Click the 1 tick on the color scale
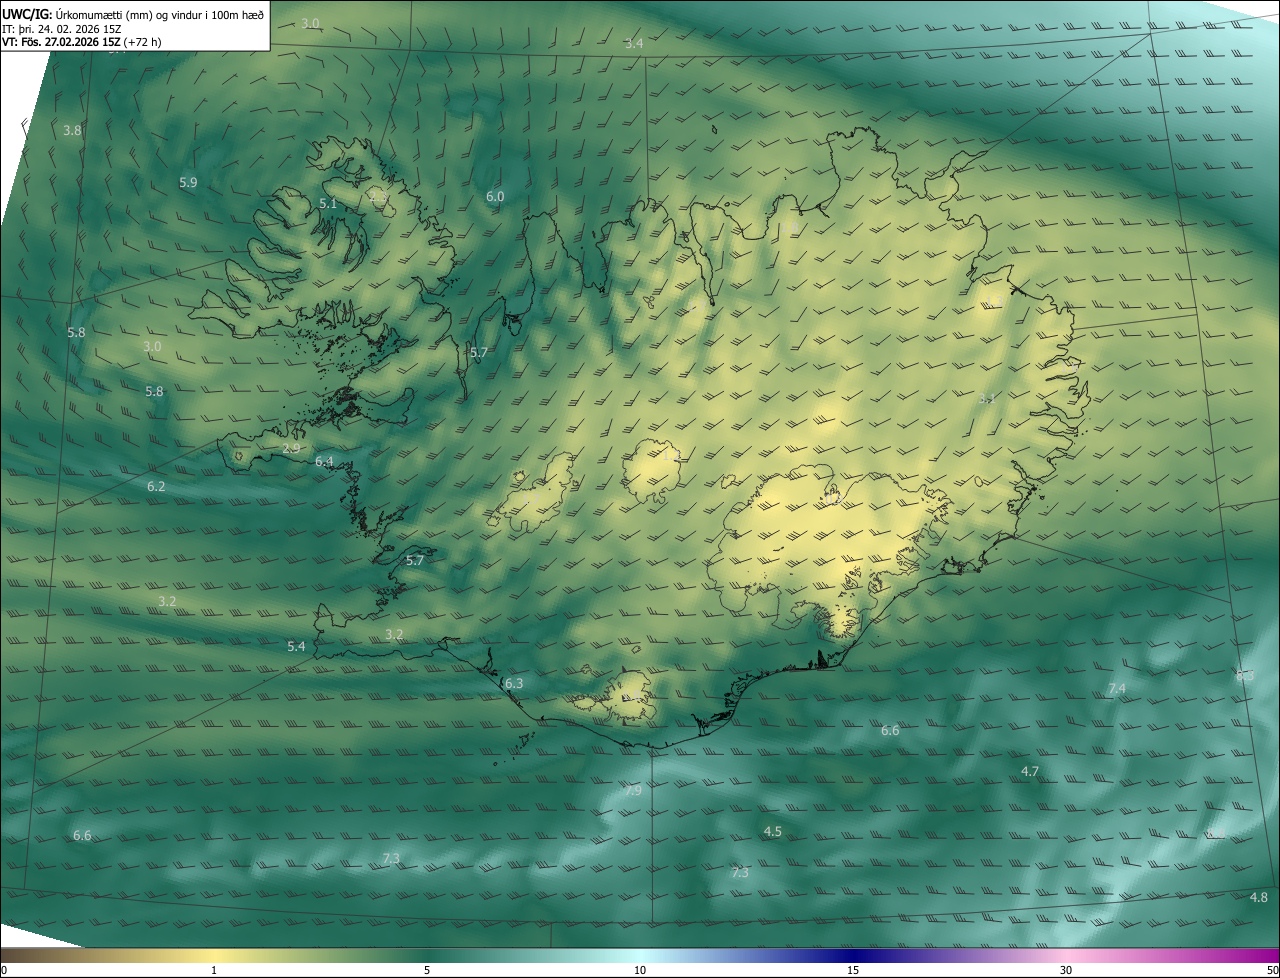The height and width of the screenshot is (978, 1280). 214,970
